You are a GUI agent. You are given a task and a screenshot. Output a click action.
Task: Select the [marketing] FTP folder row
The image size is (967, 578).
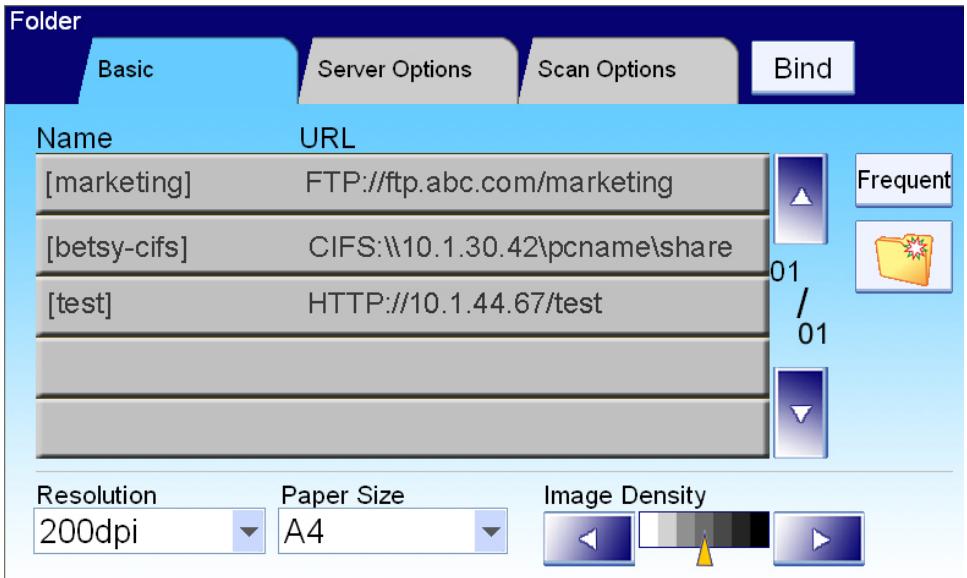pyautogui.click(x=402, y=184)
